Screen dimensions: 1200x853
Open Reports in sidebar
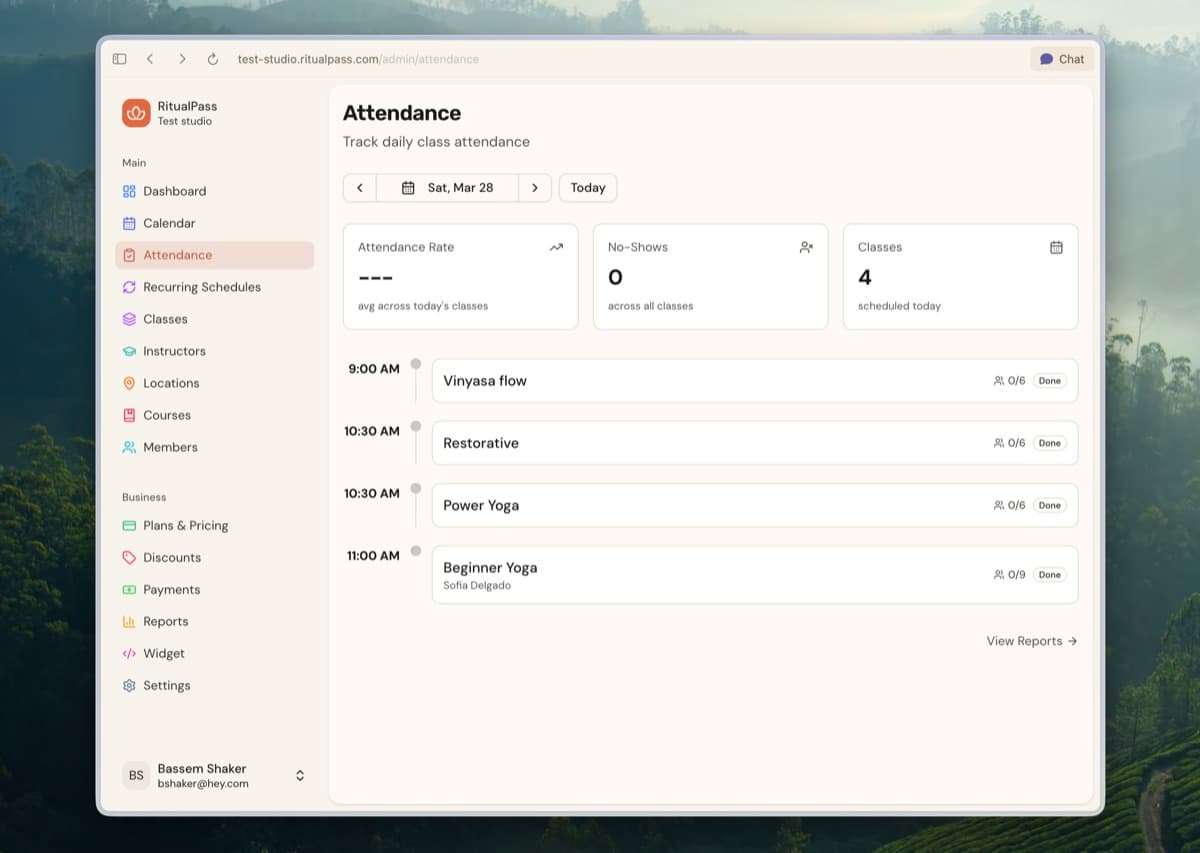click(x=215, y=621)
